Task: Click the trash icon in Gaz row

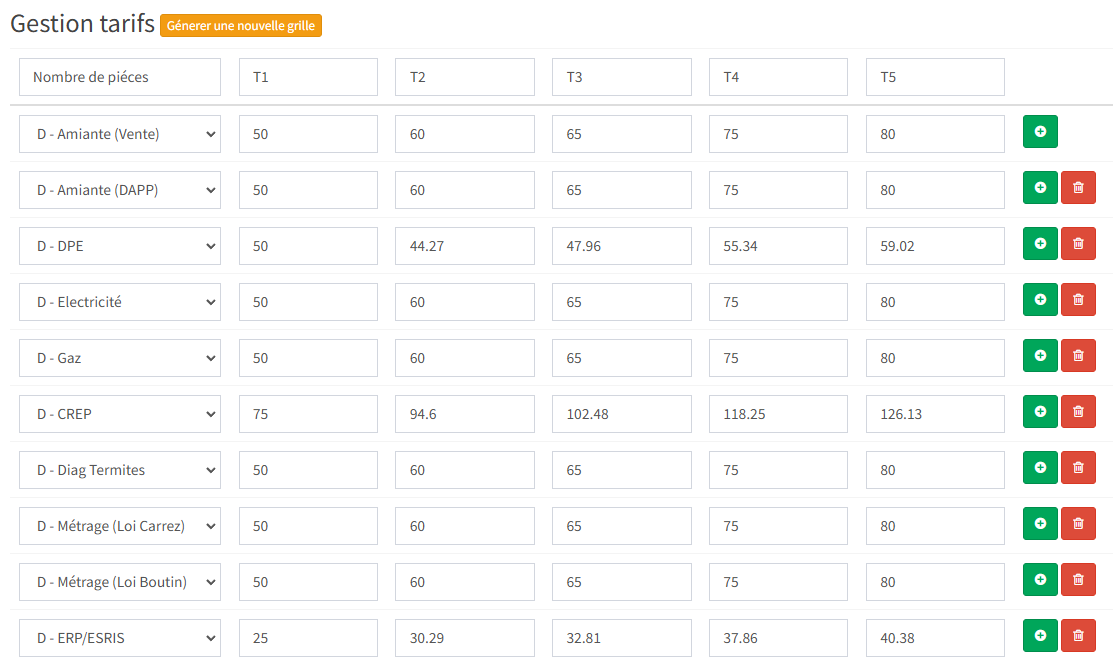Action: pos(1078,356)
